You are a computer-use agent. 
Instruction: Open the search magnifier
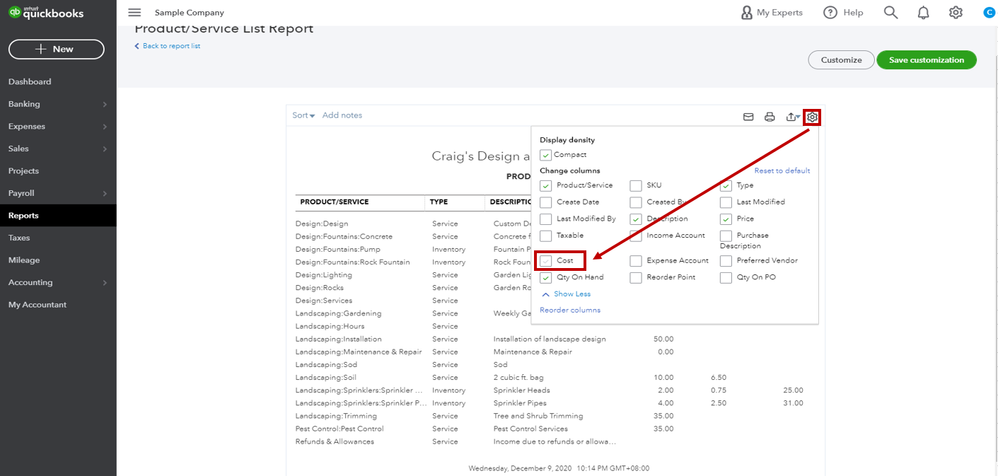point(891,13)
